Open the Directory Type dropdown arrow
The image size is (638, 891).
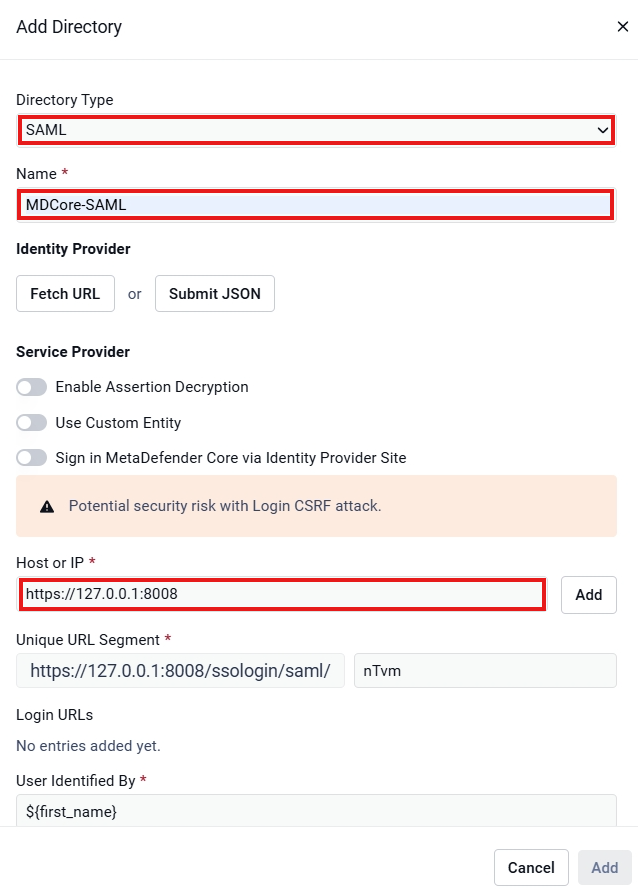[x=602, y=130]
